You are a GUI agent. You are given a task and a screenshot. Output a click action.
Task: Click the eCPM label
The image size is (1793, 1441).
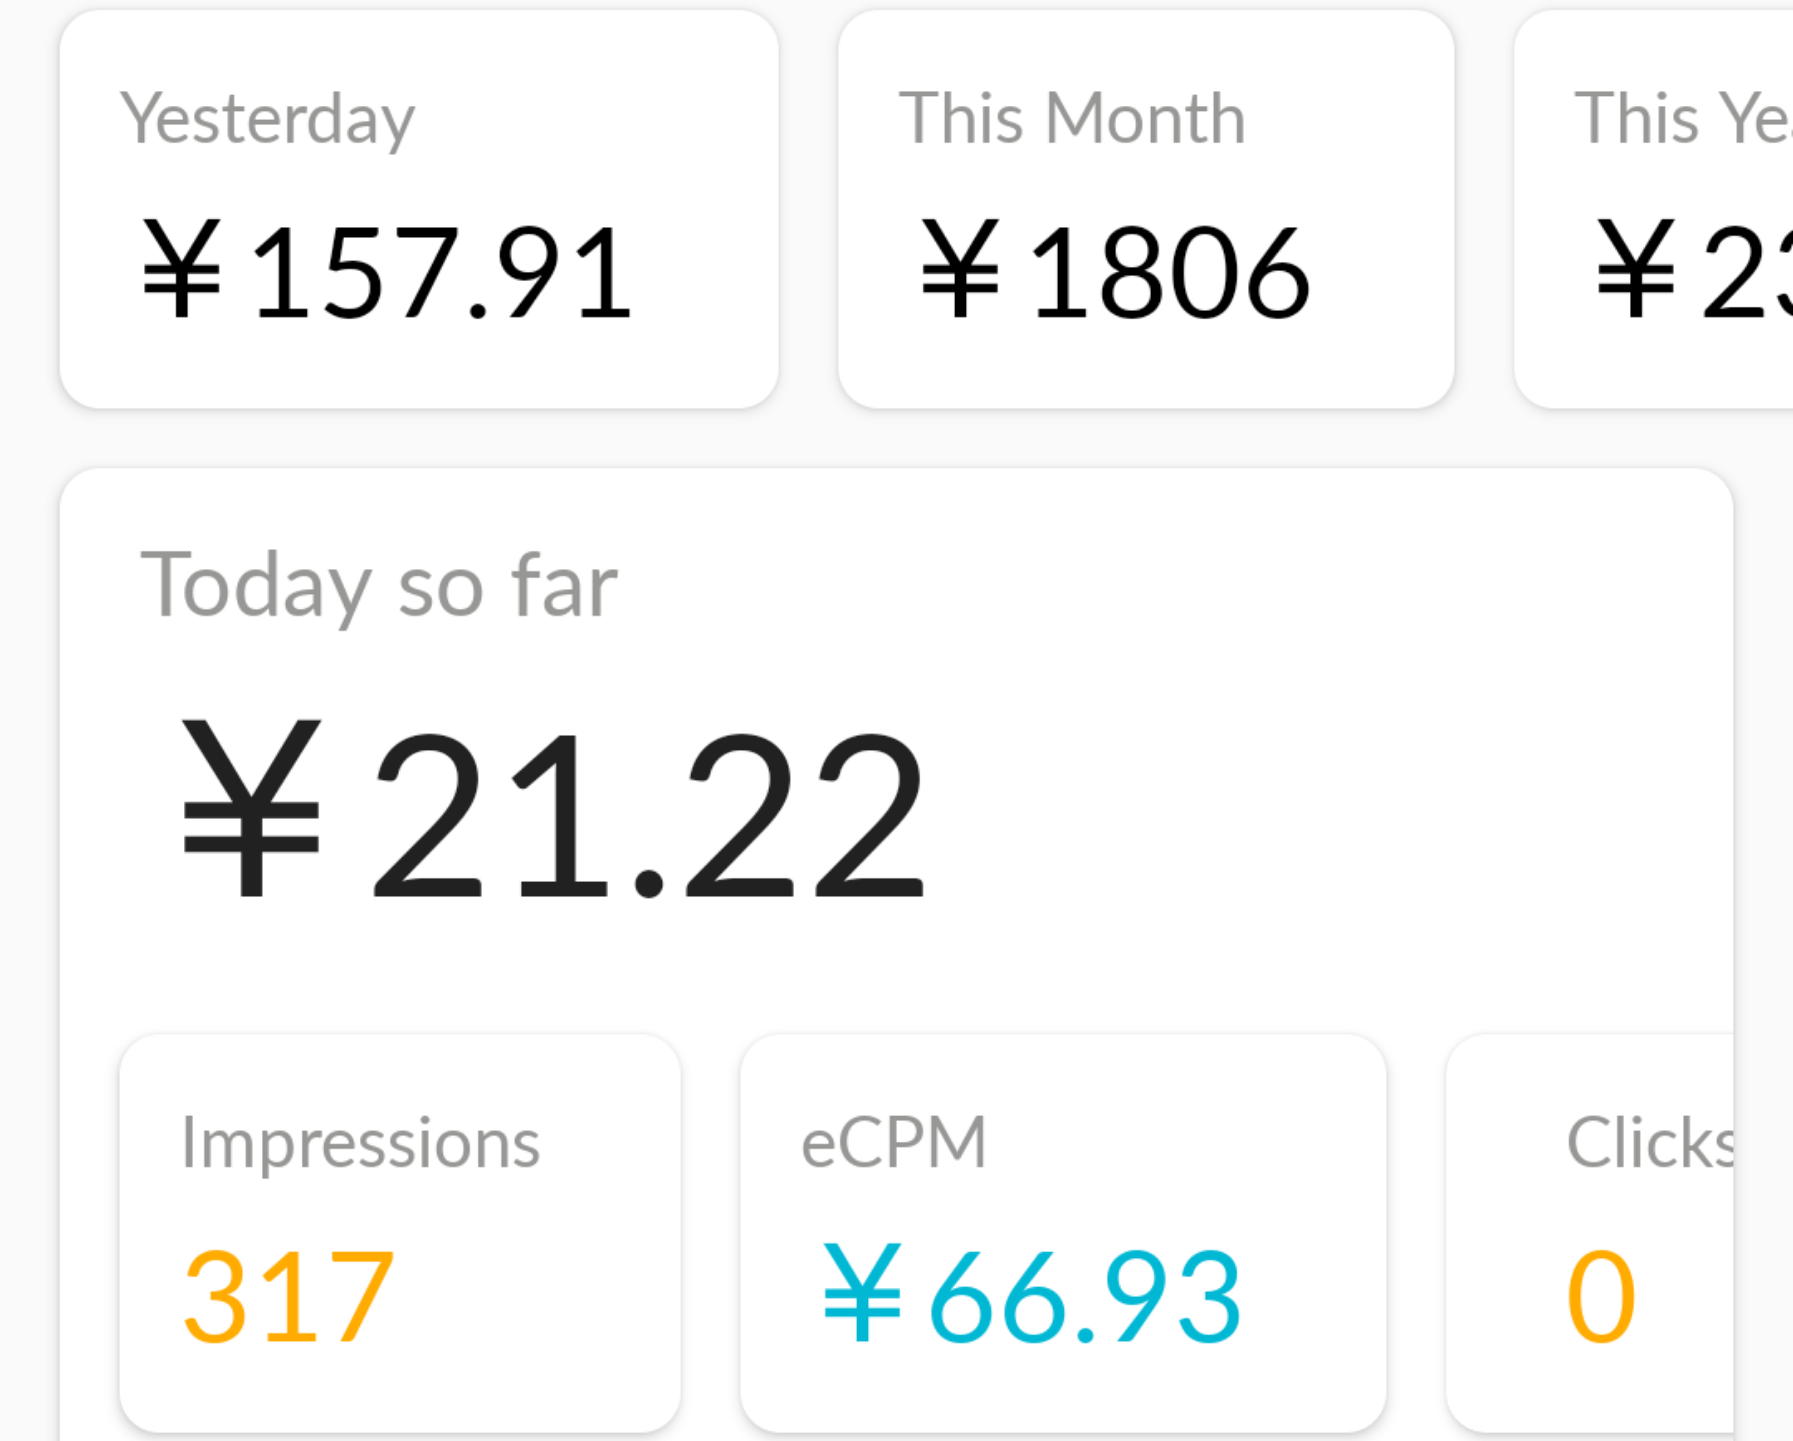pos(894,1141)
